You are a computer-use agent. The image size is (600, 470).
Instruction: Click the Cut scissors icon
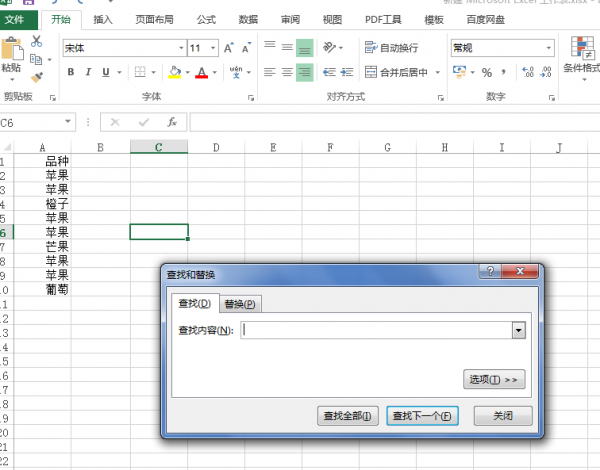(36, 41)
